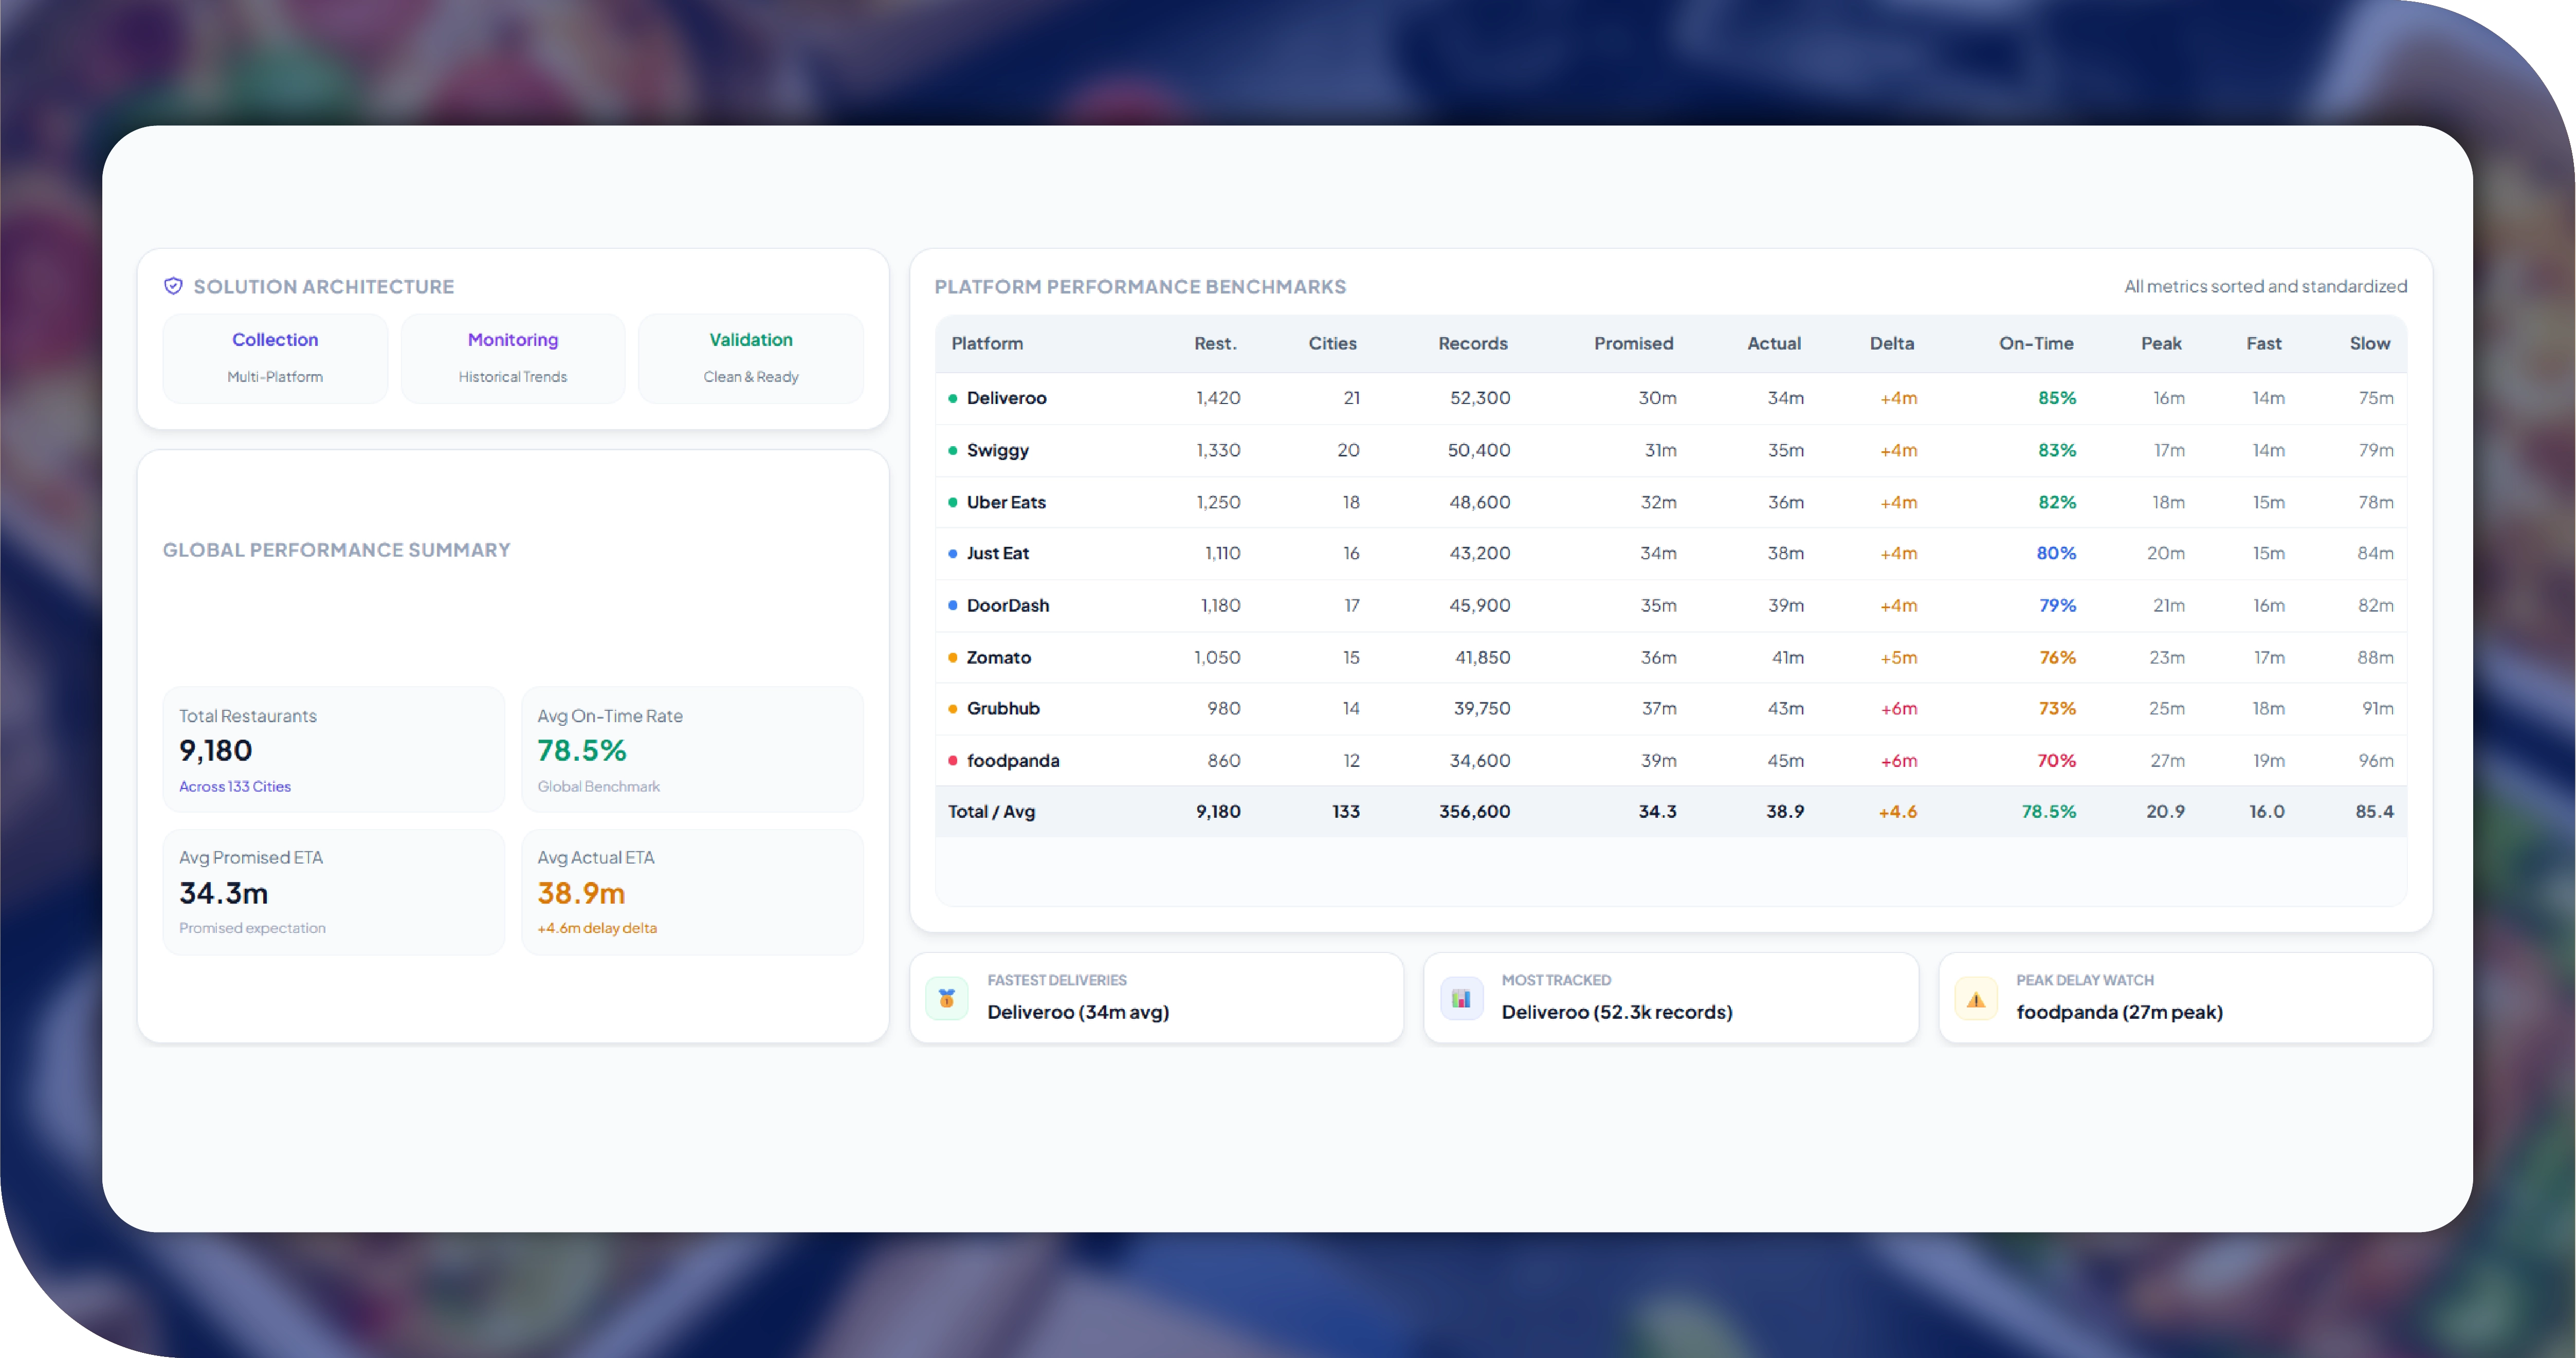Click the Platform Performance Benchmarks heading
Viewport: 2576px width, 1358px height.
(x=1140, y=287)
